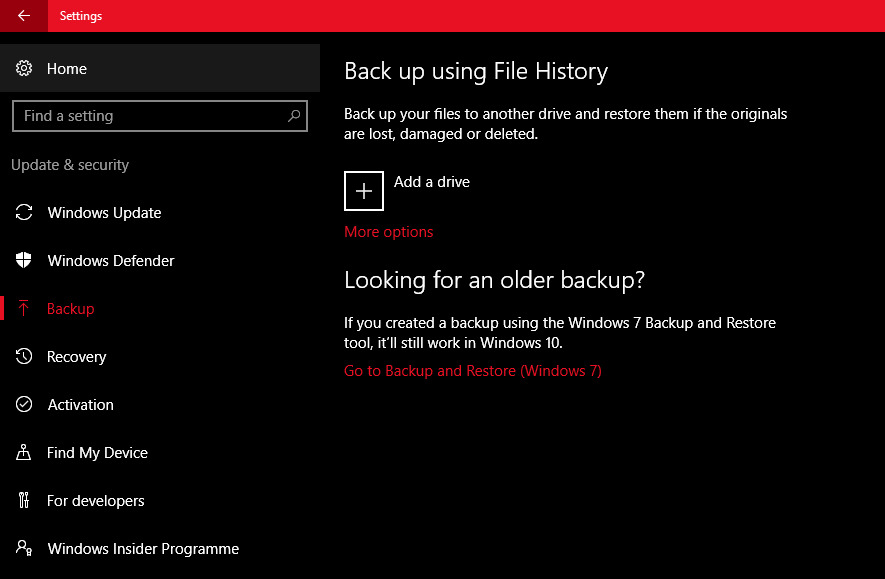Click the back arrow in the title bar
Viewport: 885px width, 579px height.
pyautogui.click(x=22, y=15)
